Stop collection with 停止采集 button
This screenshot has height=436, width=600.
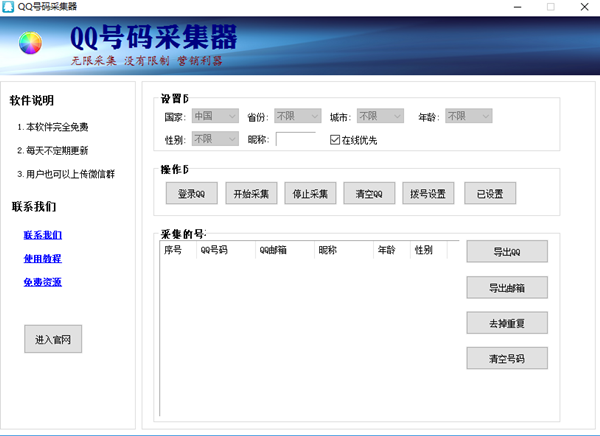310,193
